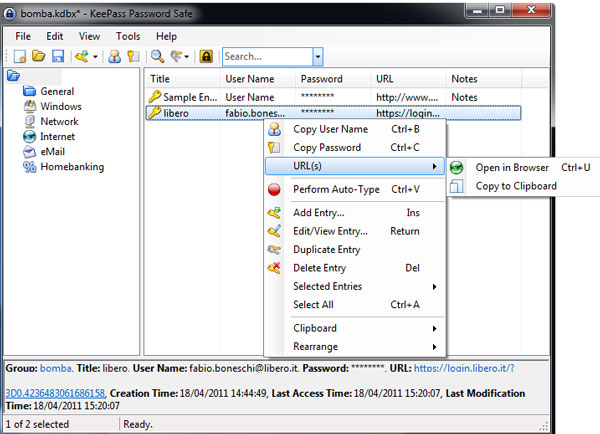Open the Edit menu
Viewport: 600px width, 434px height.
point(55,36)
